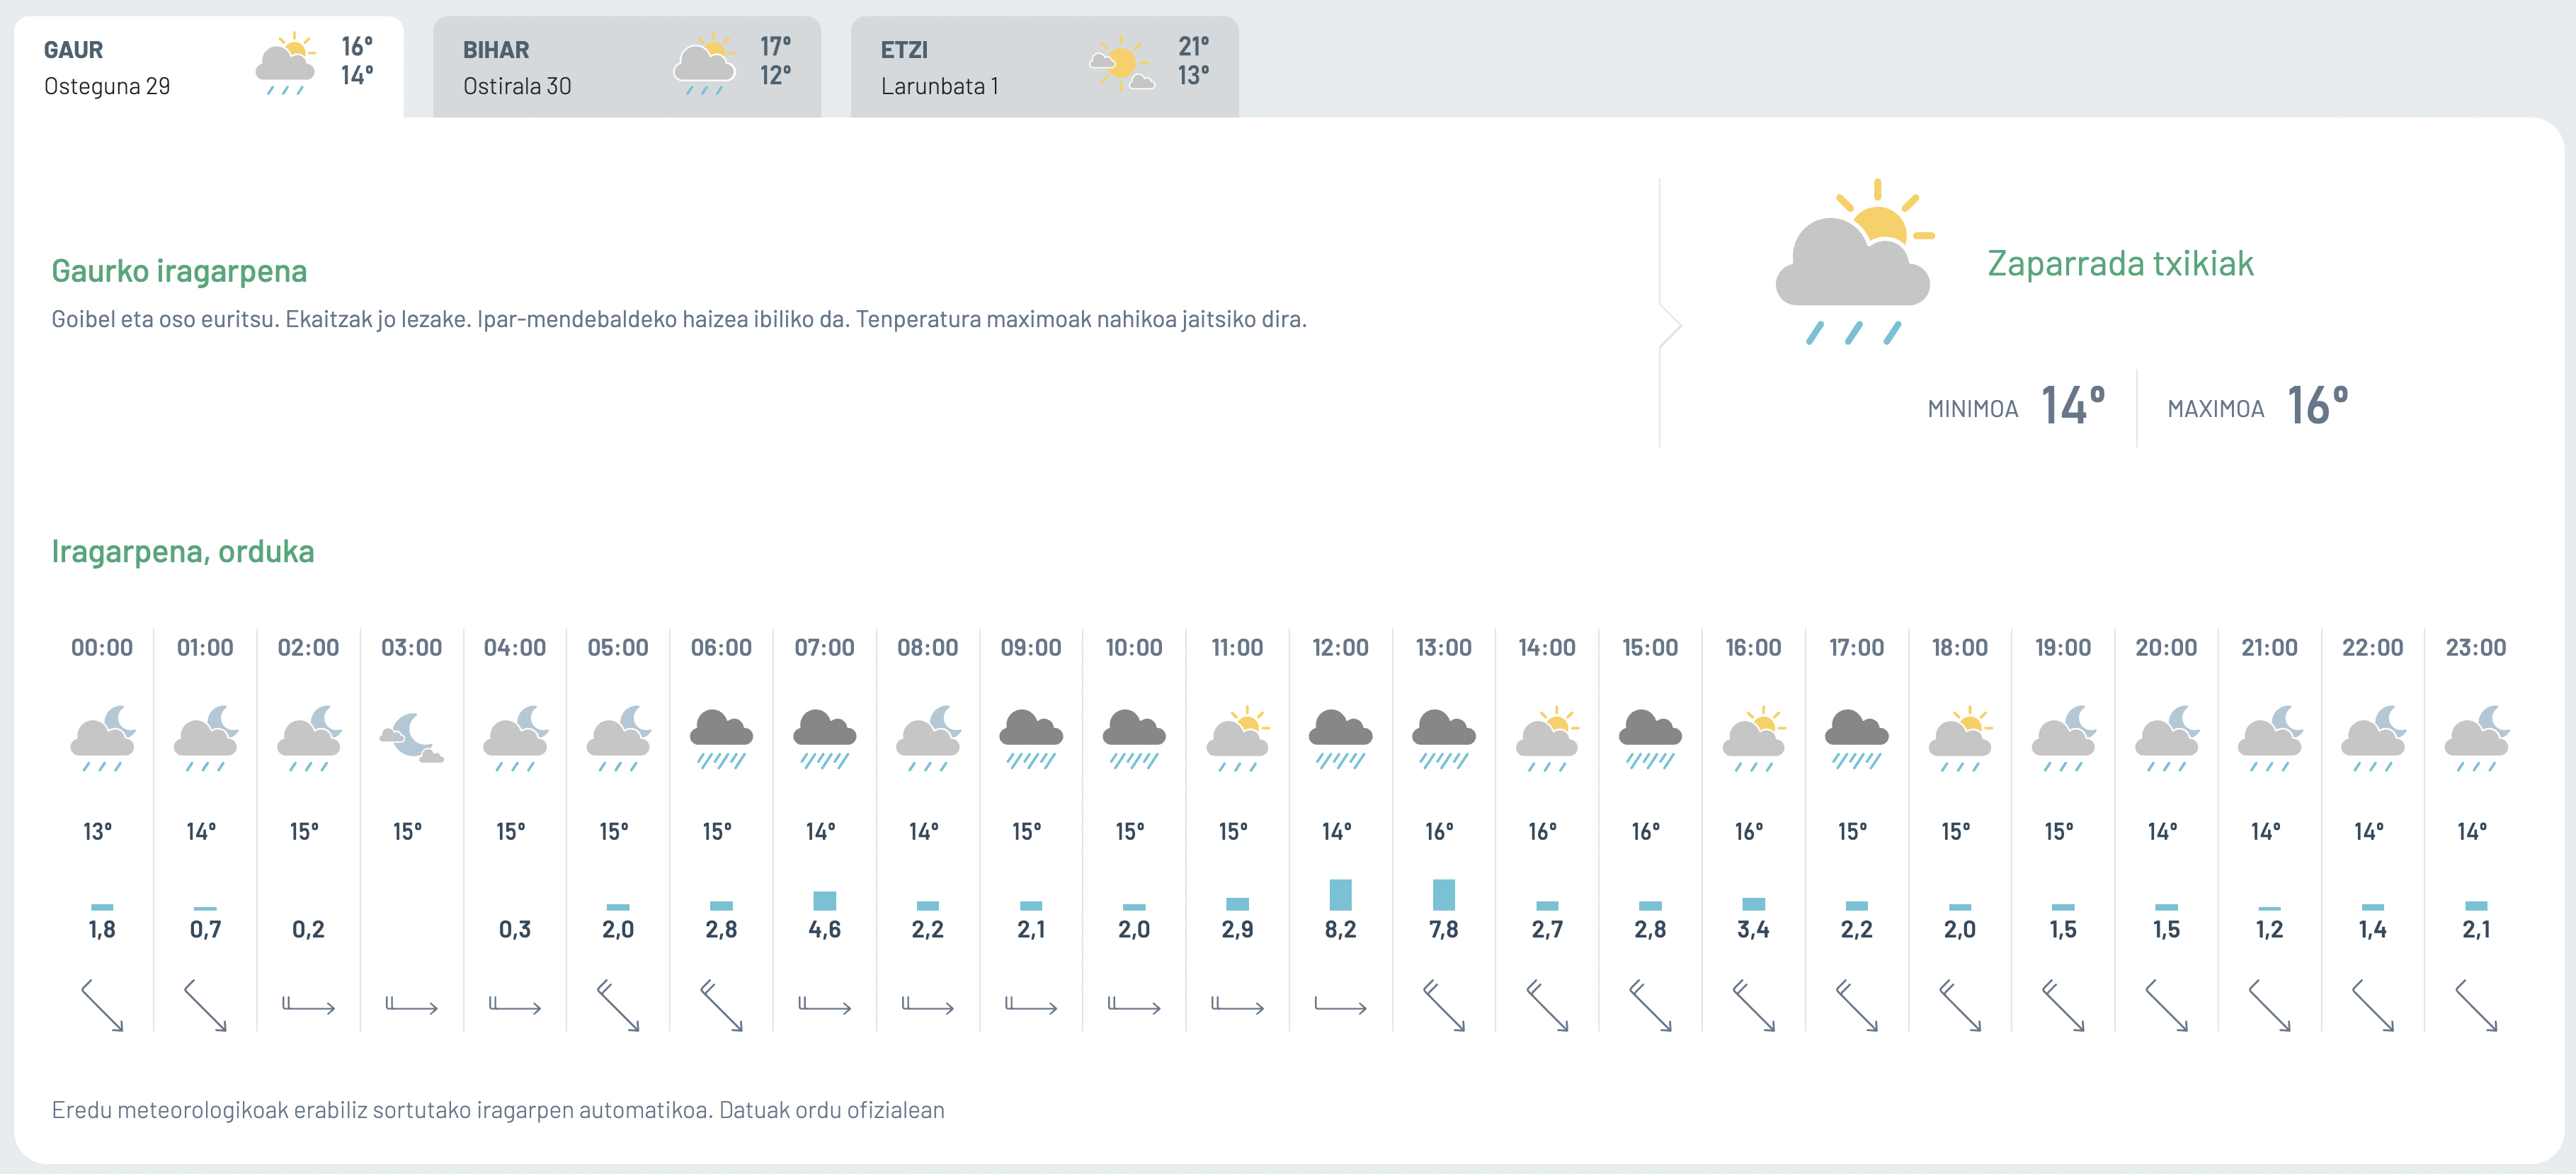Click the 16° temperature at 13:00
2576x1174 pixels.
pos(1440,831)
